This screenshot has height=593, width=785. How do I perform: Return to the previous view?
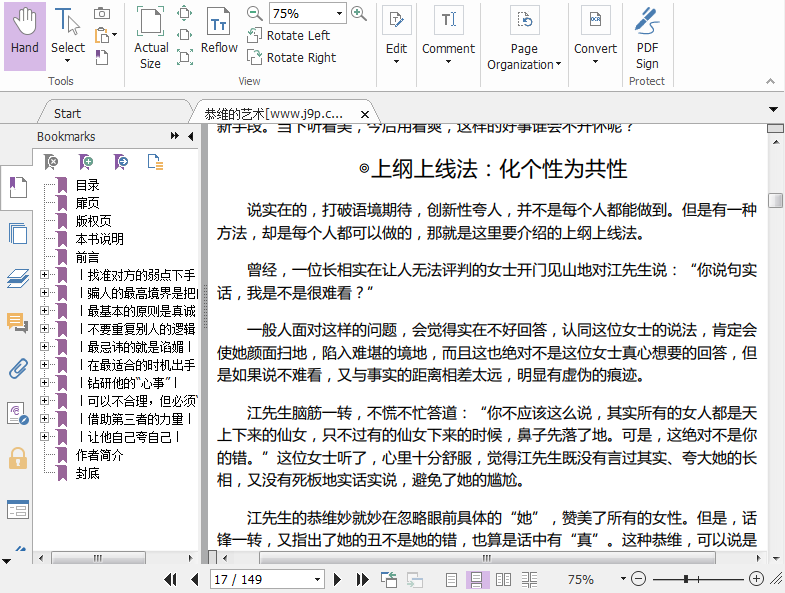pyautogui.click(x=389, y=579)
